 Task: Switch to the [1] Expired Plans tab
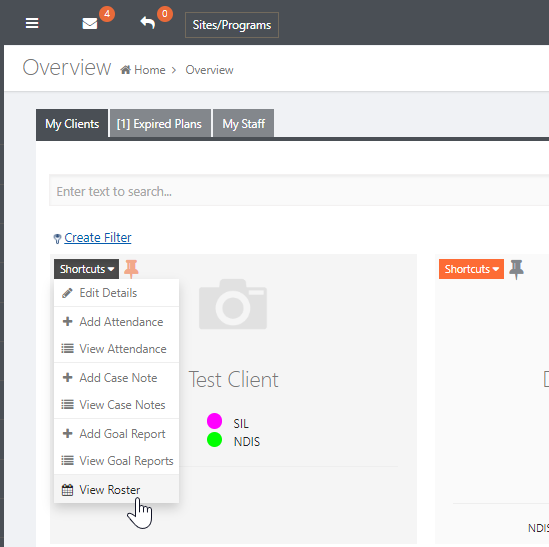[x=160, y=124]
